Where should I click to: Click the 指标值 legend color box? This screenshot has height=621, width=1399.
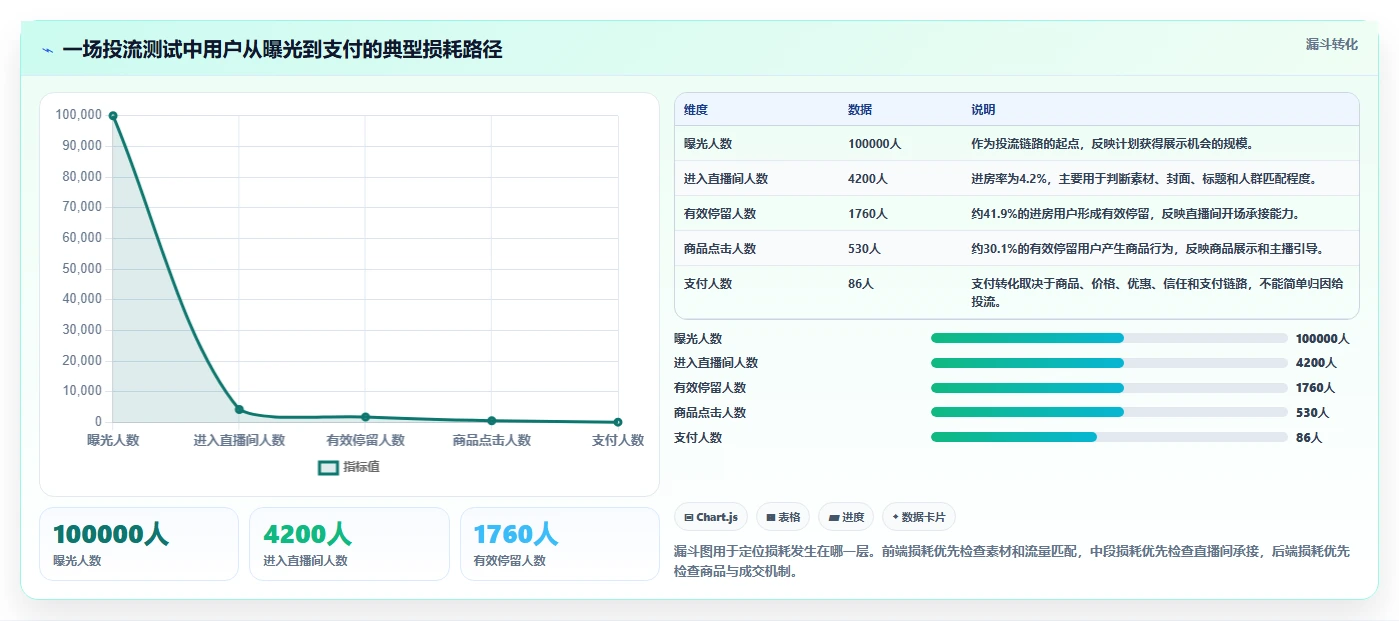click(x=328, y=467)
